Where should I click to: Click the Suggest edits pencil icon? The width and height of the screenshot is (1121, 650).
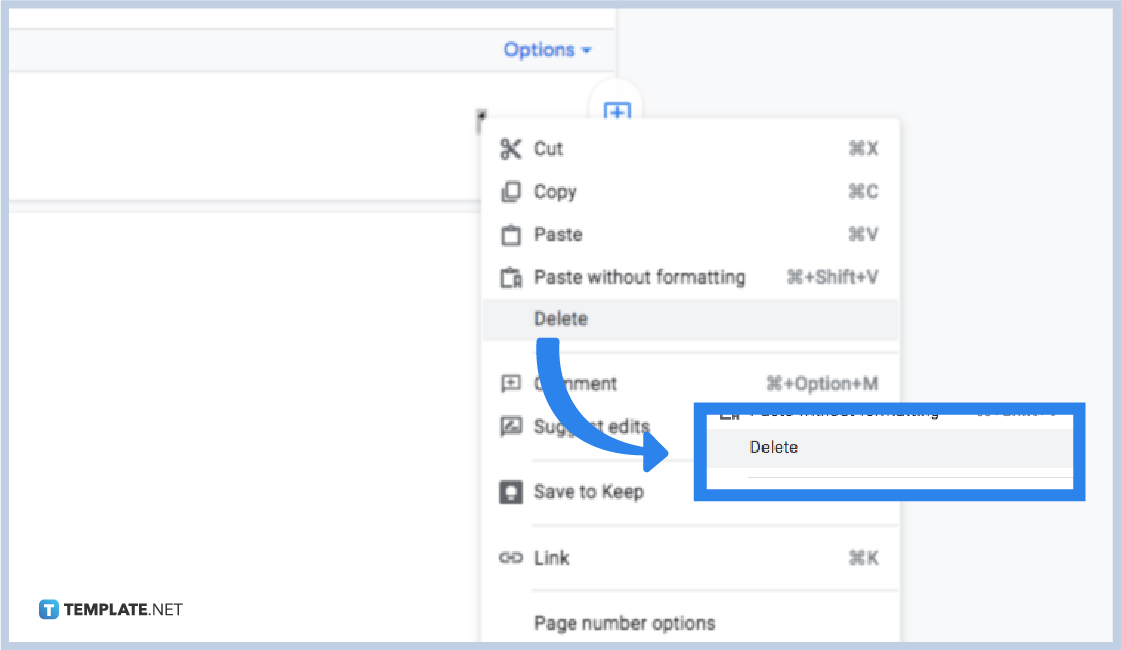[x=510, y=425]
